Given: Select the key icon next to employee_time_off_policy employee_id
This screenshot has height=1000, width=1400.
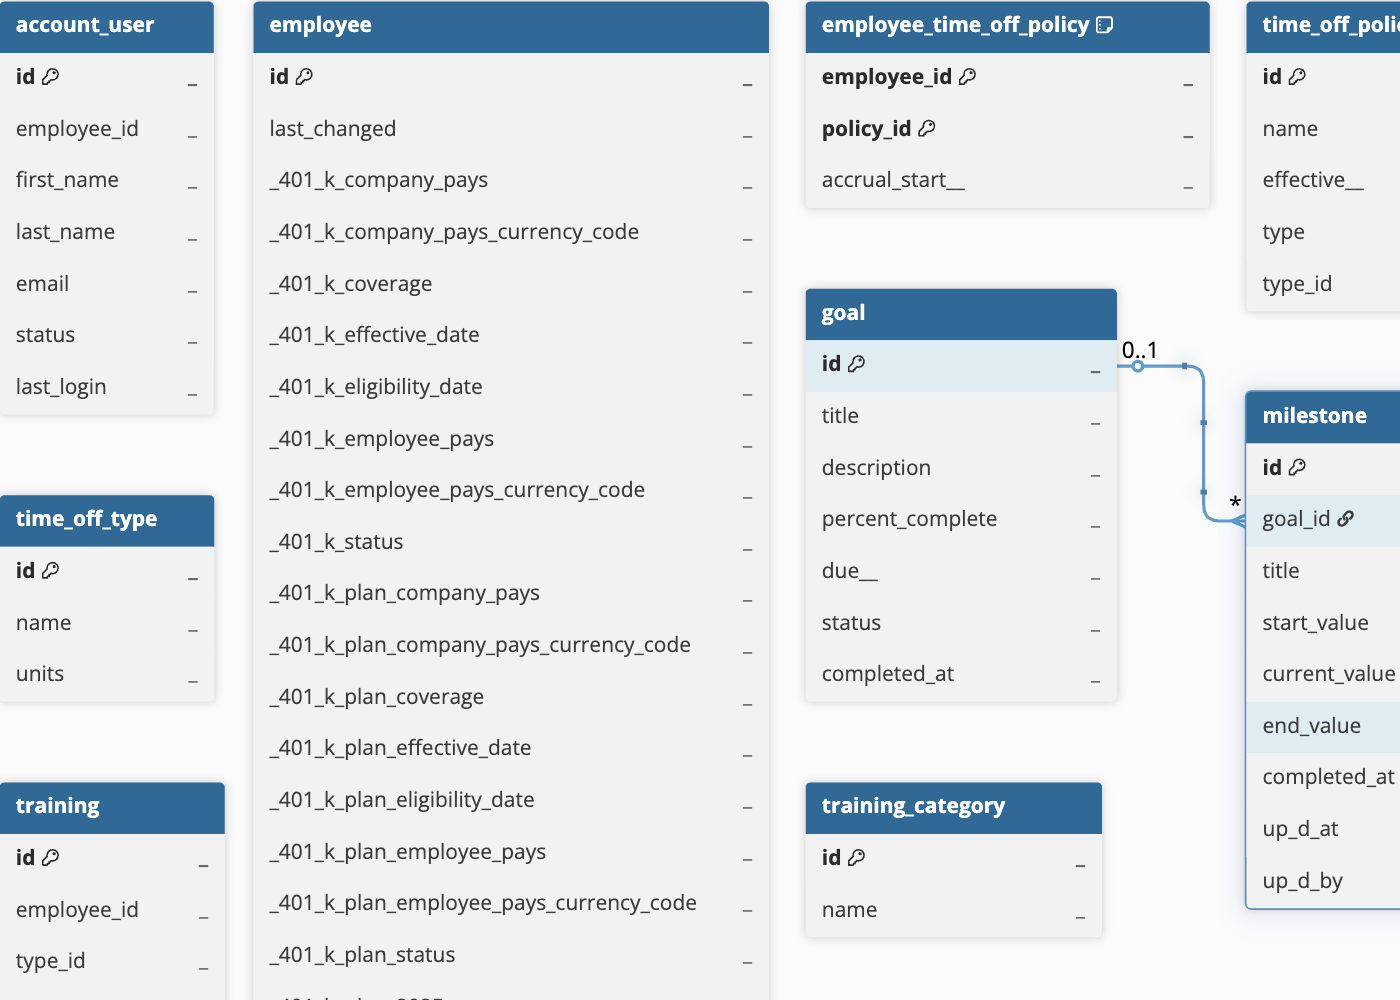Looking at the screenshot, I should point(967,76).
